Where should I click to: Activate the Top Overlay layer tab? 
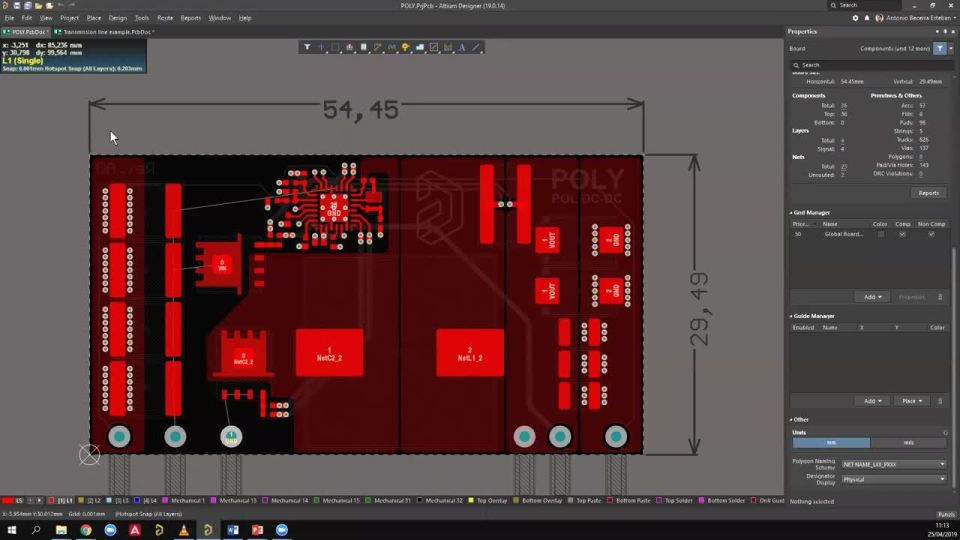(x=488, y=500)
